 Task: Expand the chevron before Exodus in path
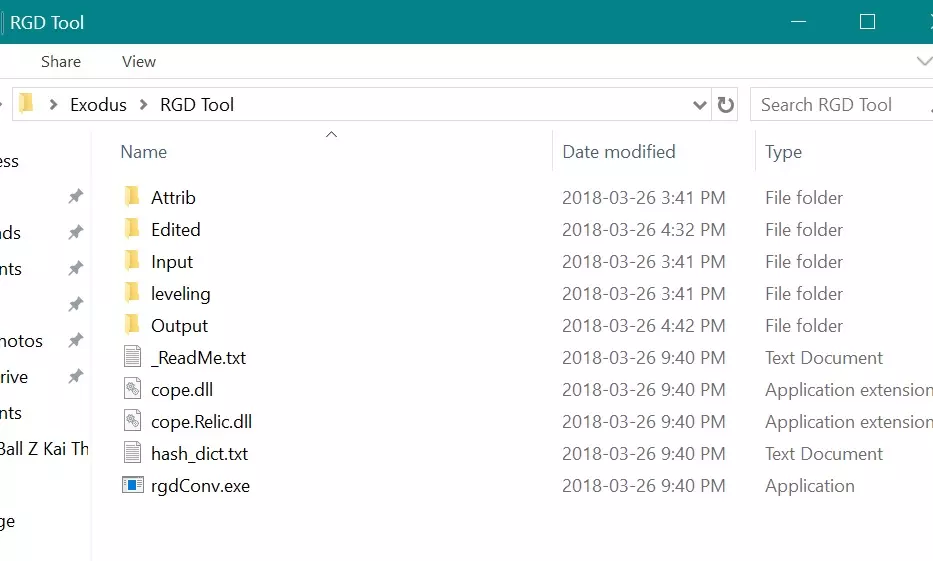click(54, 105)
